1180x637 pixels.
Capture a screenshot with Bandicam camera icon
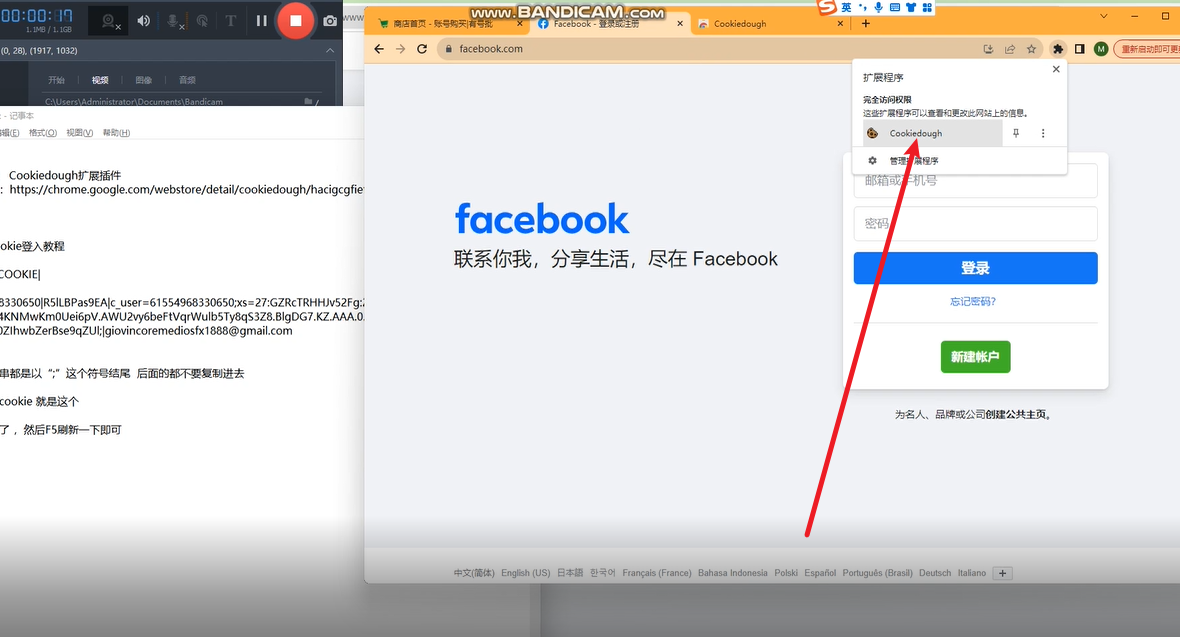tap(330, 21)
